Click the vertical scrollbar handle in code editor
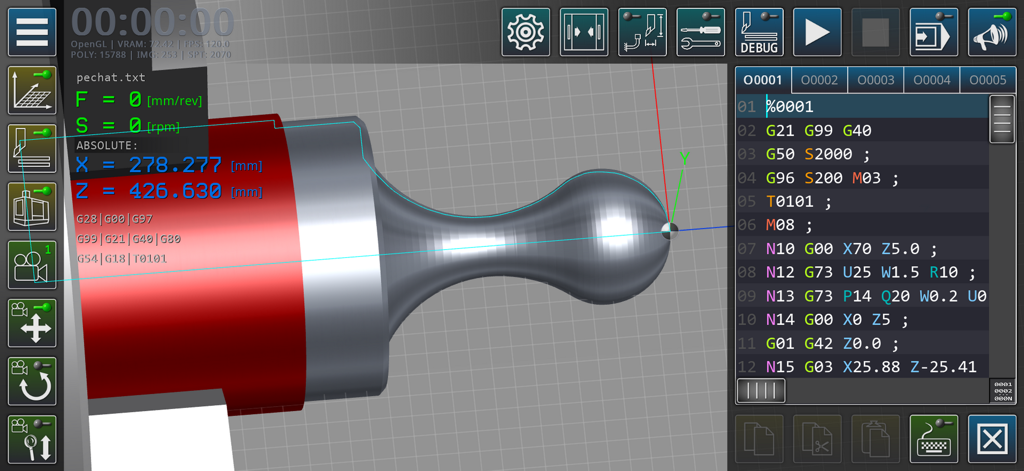 click(x=1001, y=120)
